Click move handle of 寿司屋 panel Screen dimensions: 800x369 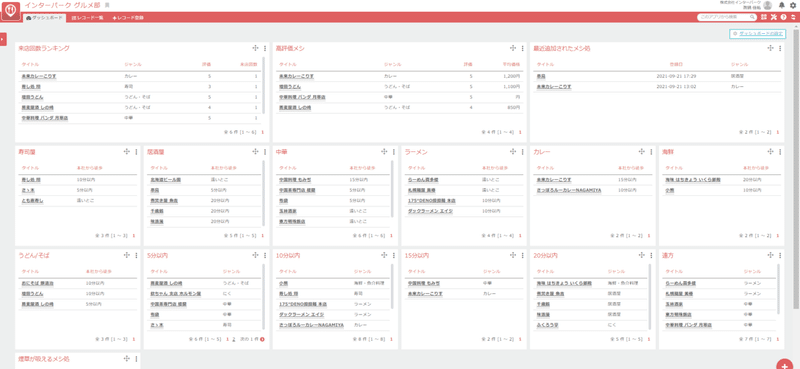coord(127,152)
